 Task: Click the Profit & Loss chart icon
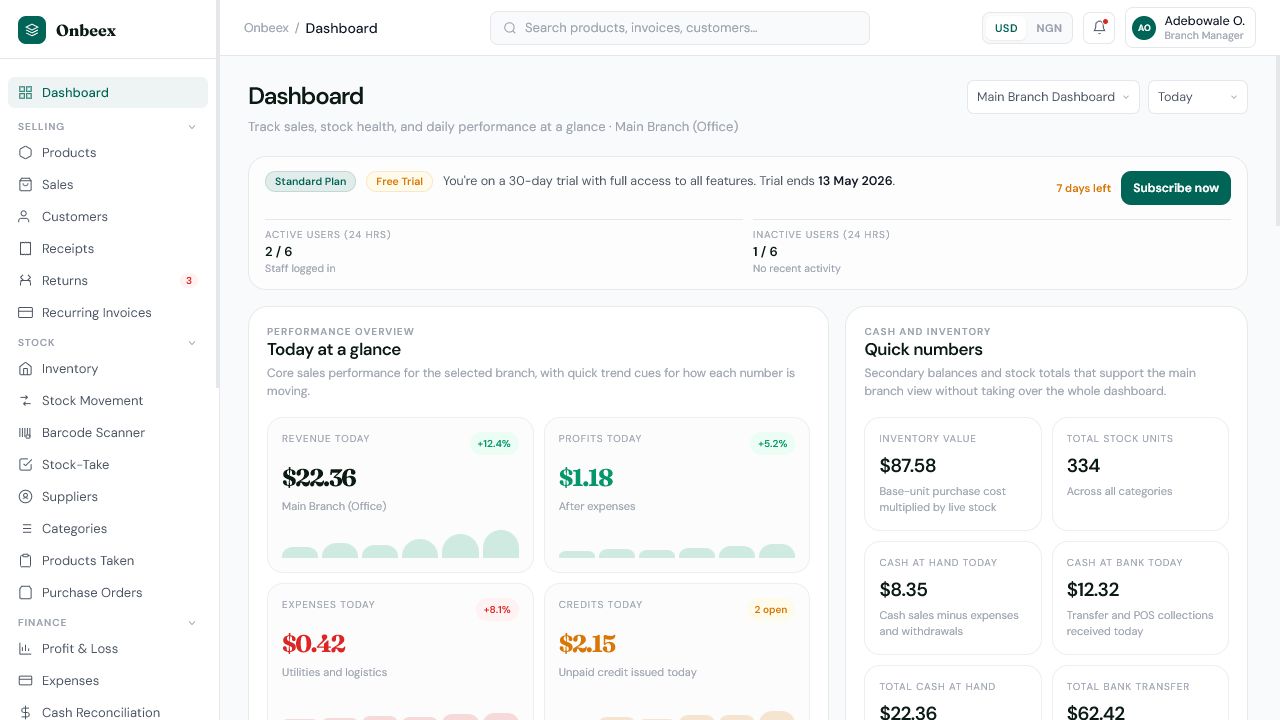pos(26,648)
